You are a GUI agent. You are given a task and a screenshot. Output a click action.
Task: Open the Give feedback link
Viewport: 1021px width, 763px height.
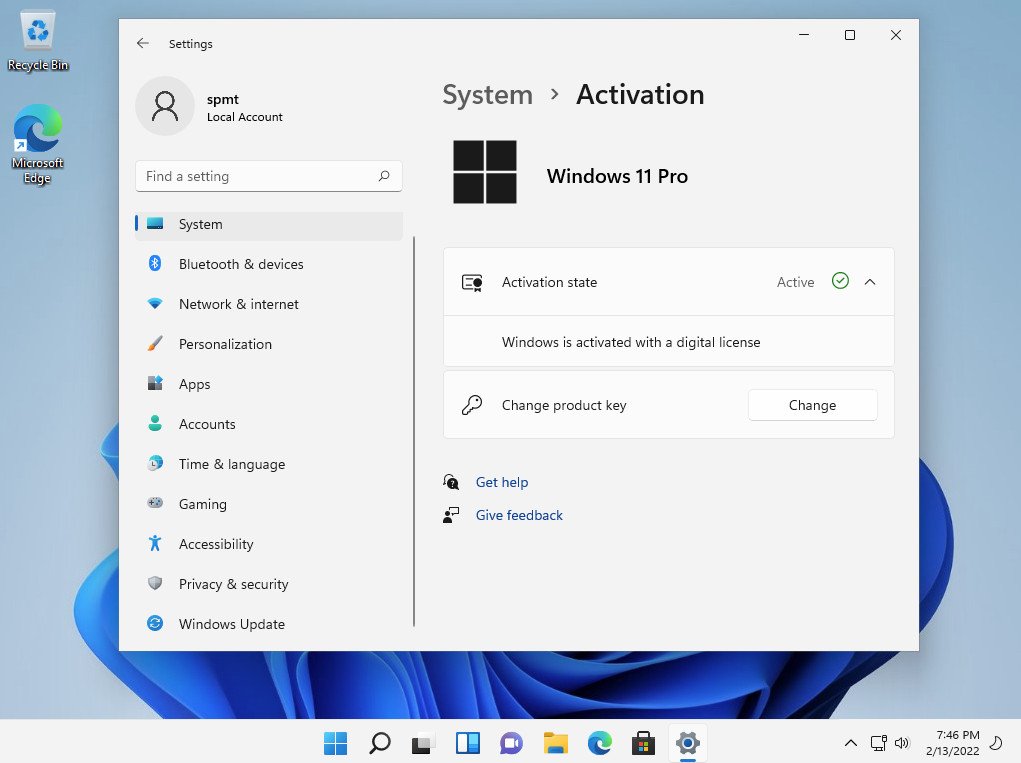[519, 516]
